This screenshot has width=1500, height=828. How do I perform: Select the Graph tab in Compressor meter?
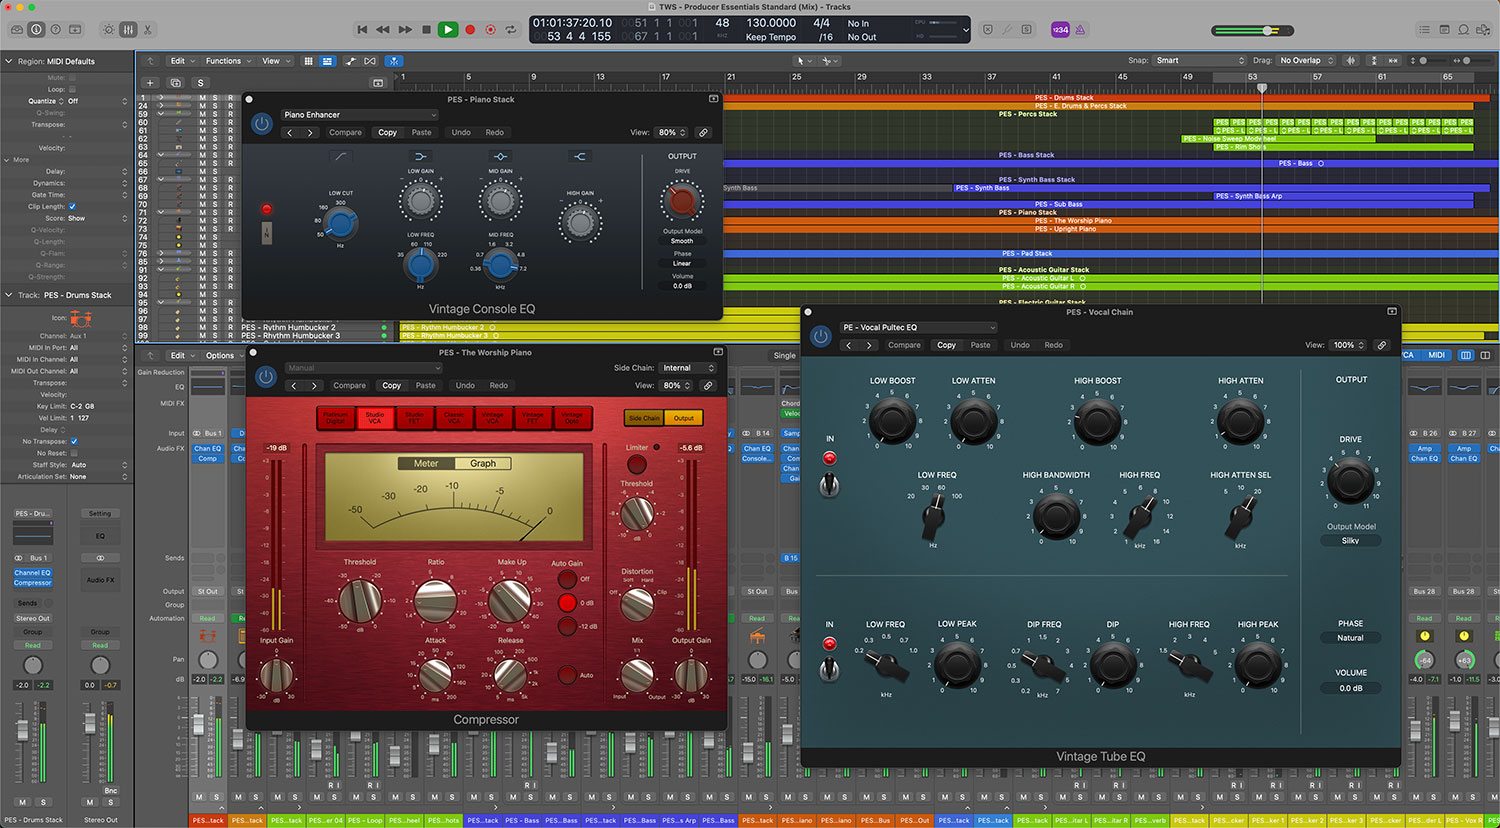coord(483,463)
